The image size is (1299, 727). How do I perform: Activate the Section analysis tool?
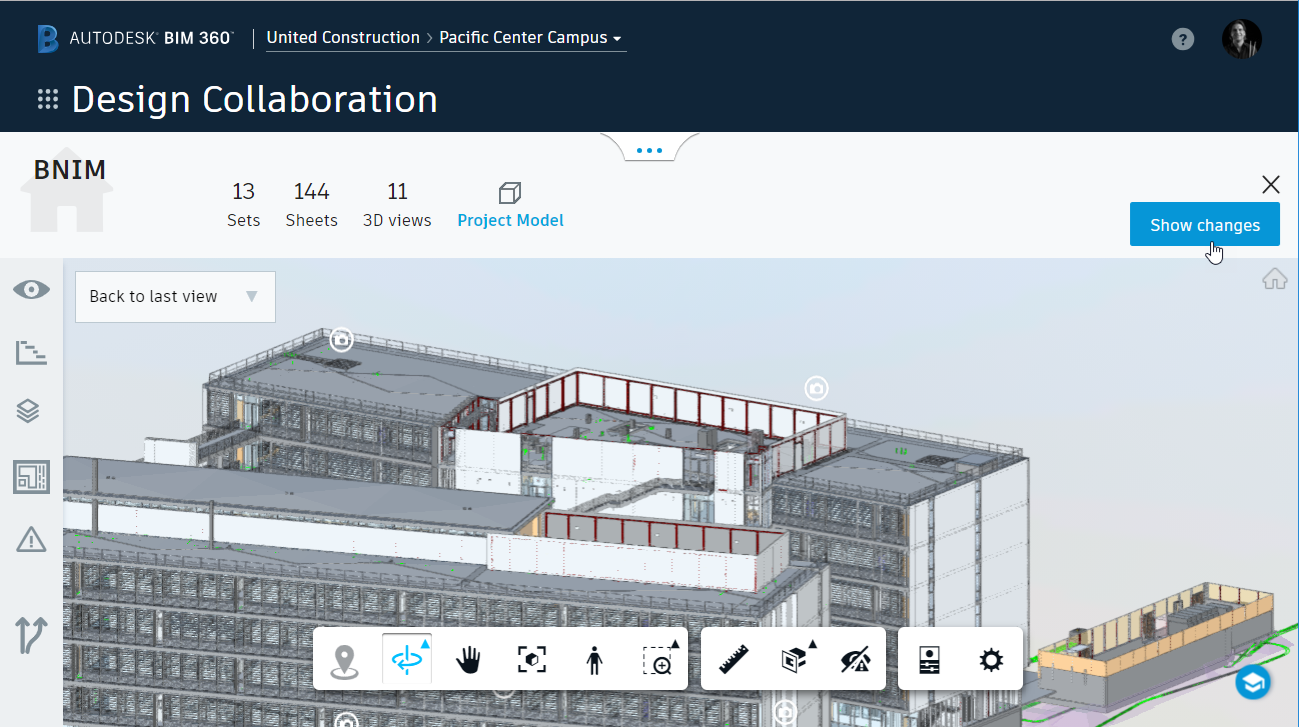coord(793,659)
